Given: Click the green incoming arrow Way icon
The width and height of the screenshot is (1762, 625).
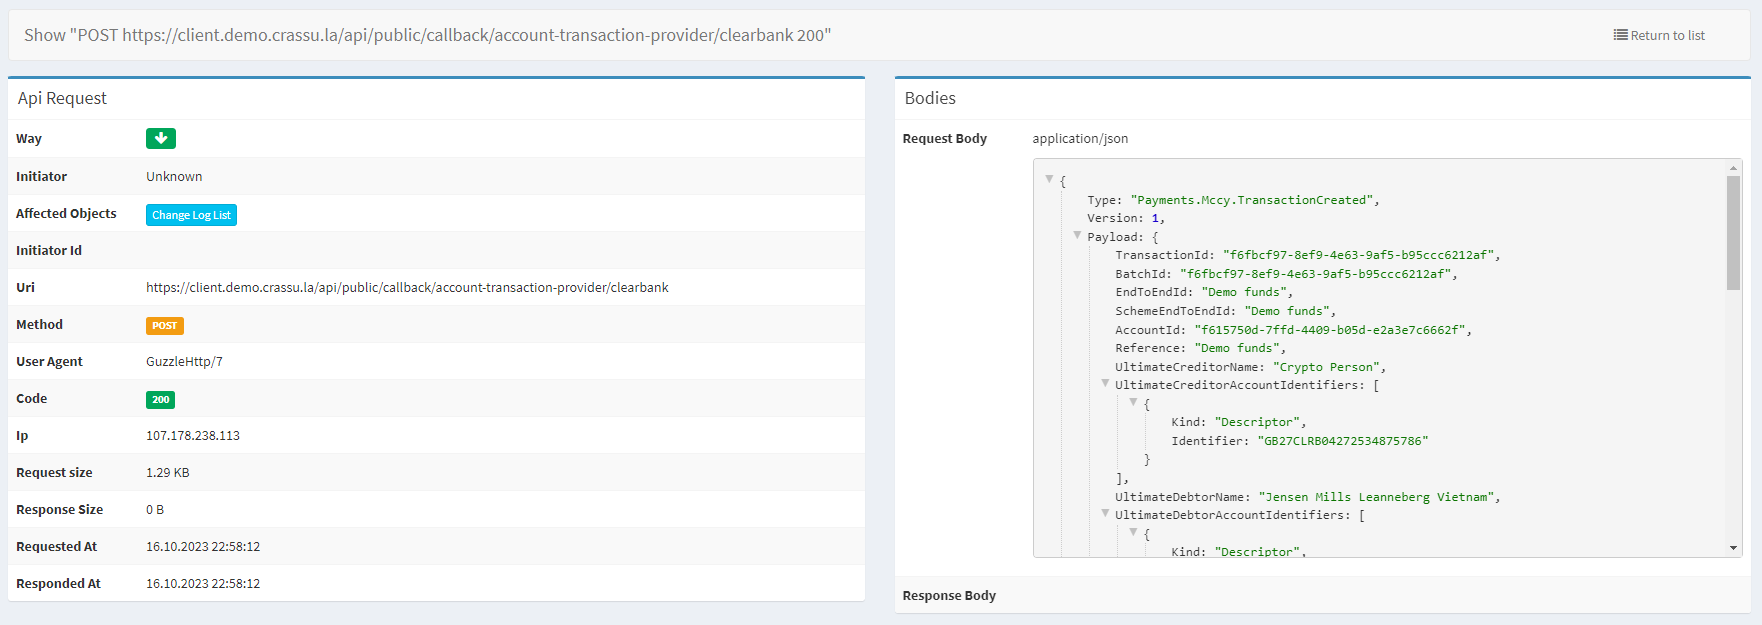Looking at the screenshot, I should coord(160,139).
